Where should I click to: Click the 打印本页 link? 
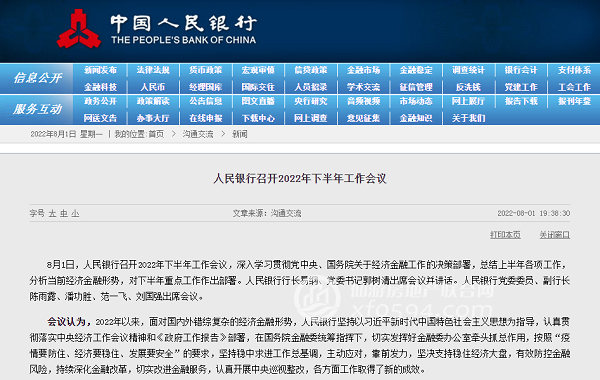pyautogui.click(x=505, y=235)
